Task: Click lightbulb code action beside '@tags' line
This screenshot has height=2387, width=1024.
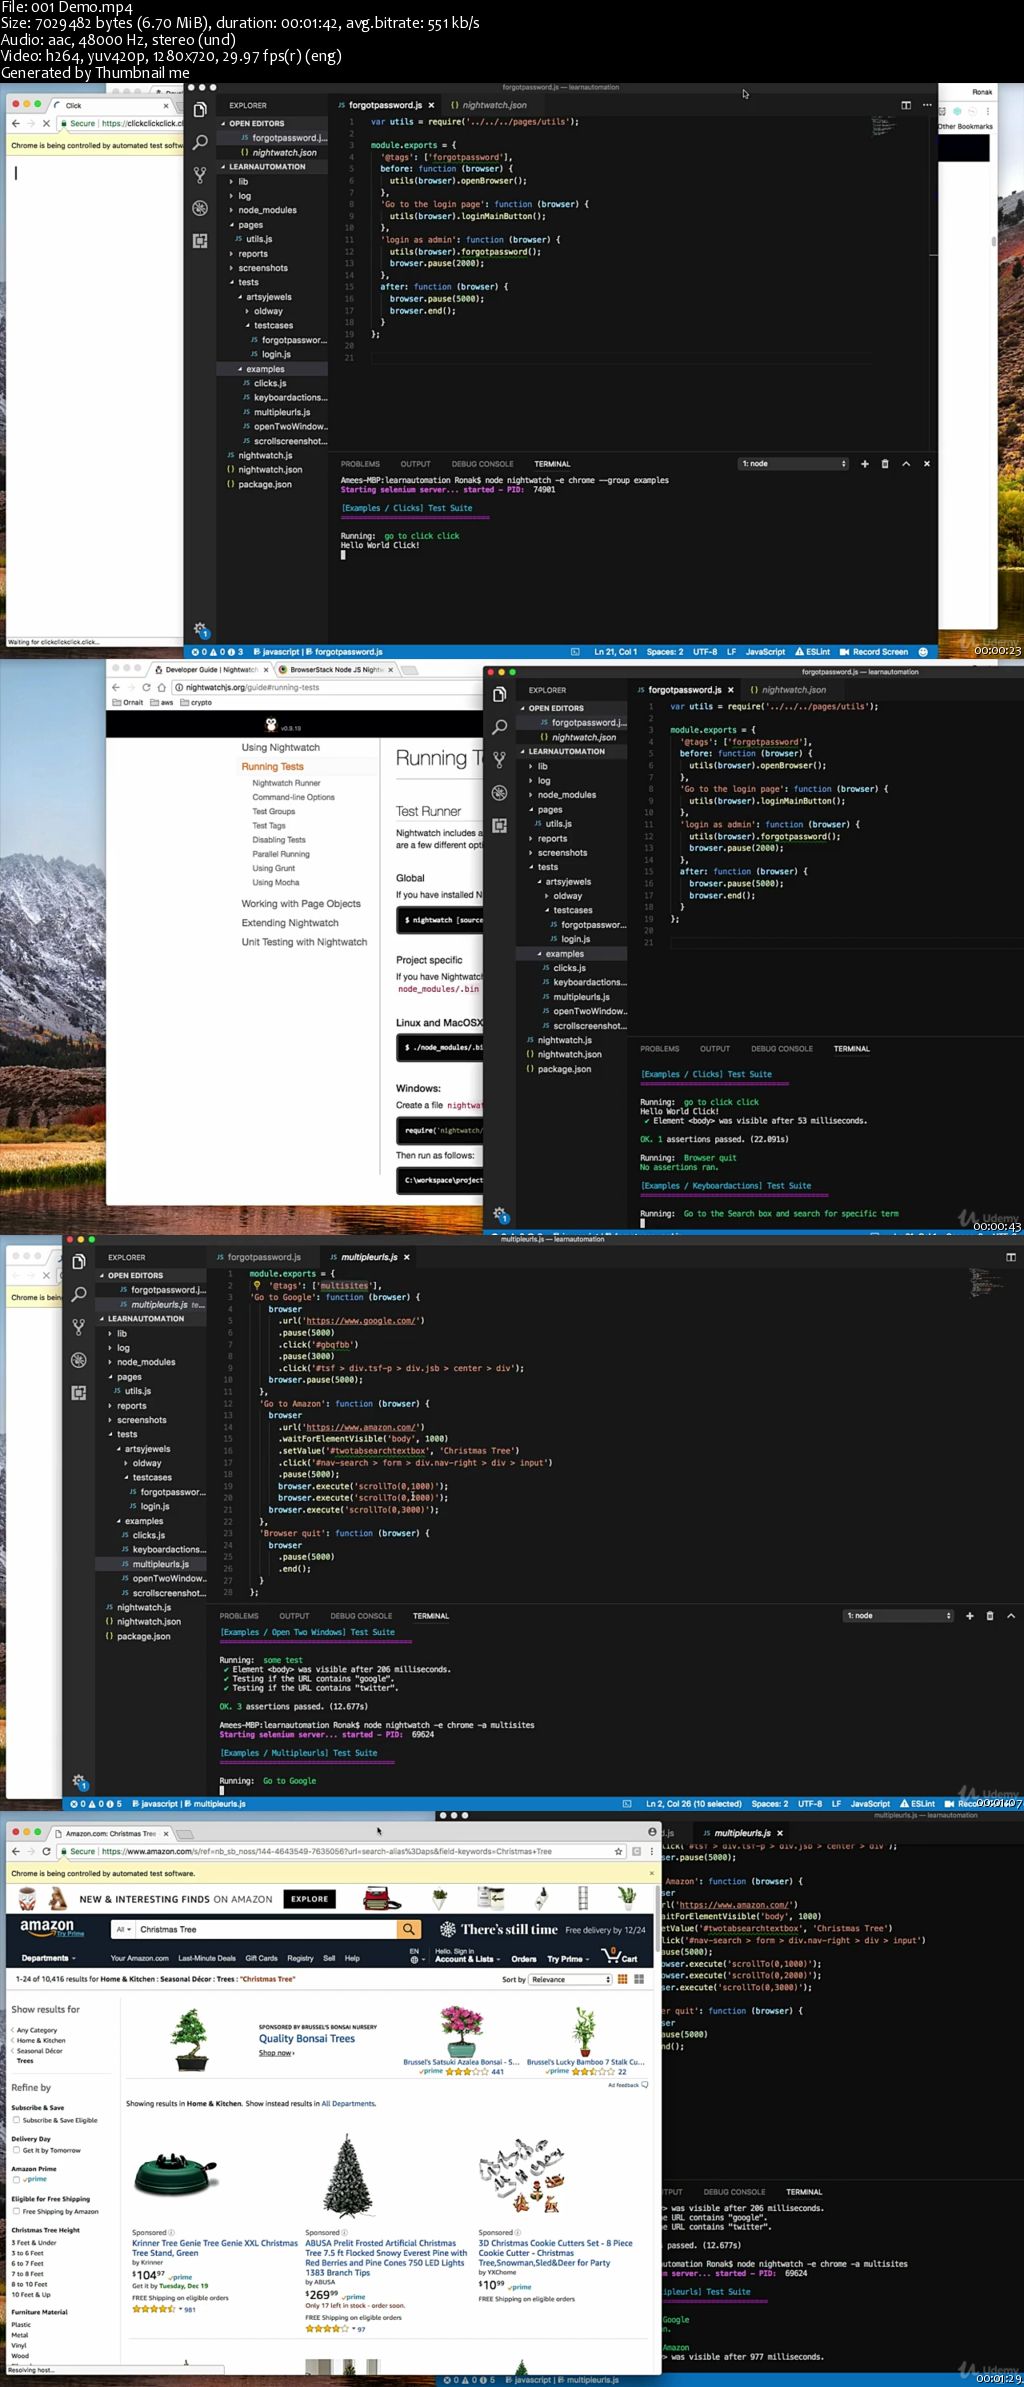Action: pyautogui.click(x=257, y=1286)
